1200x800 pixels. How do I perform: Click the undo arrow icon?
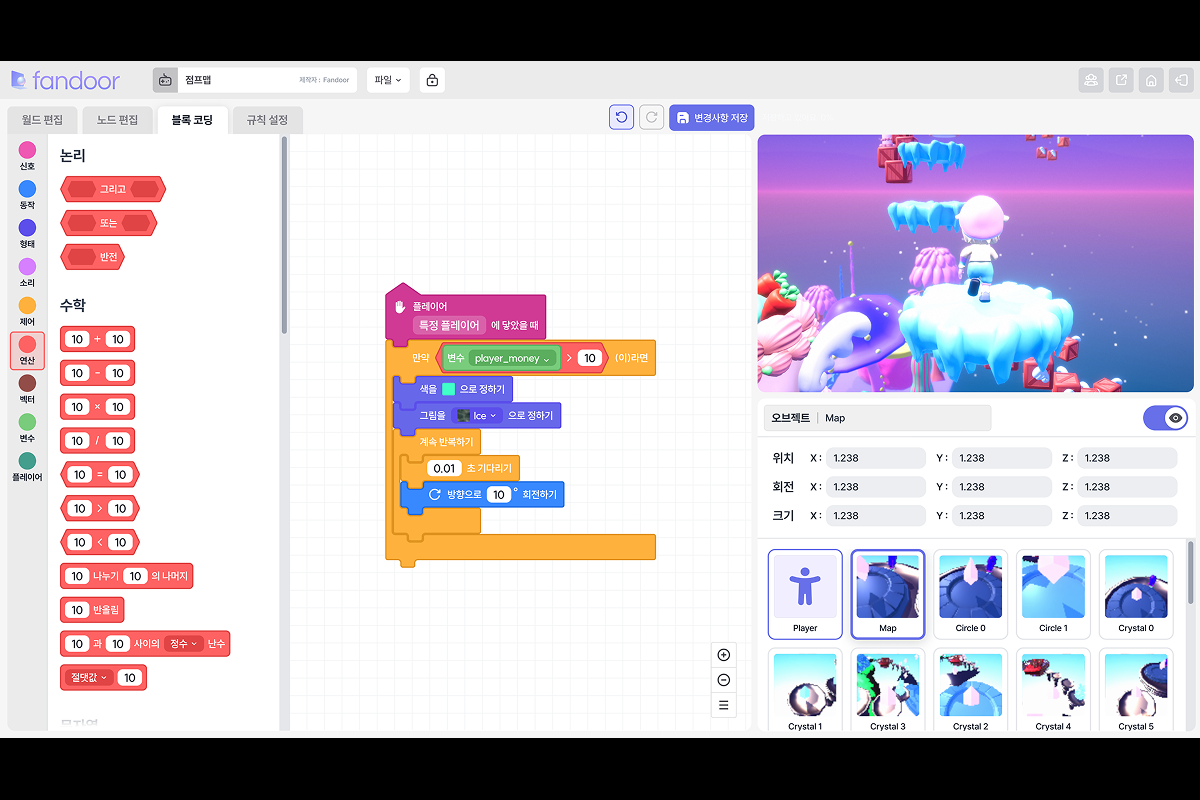(x=621, y=116)
